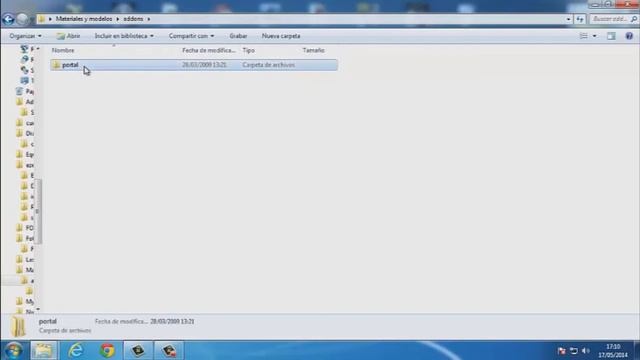Screen dimensions: 640x360
Task: Launch Google Chrome from taskbar
Action: 107,350
